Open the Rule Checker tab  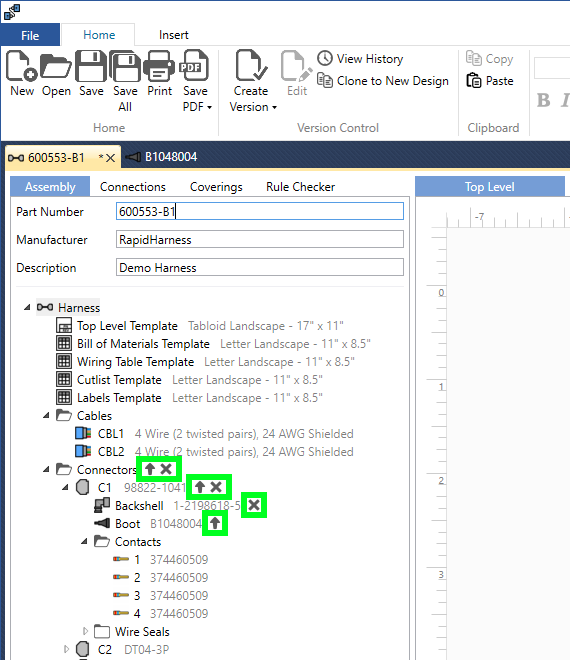pyautogui.click(x=300, y=186)
